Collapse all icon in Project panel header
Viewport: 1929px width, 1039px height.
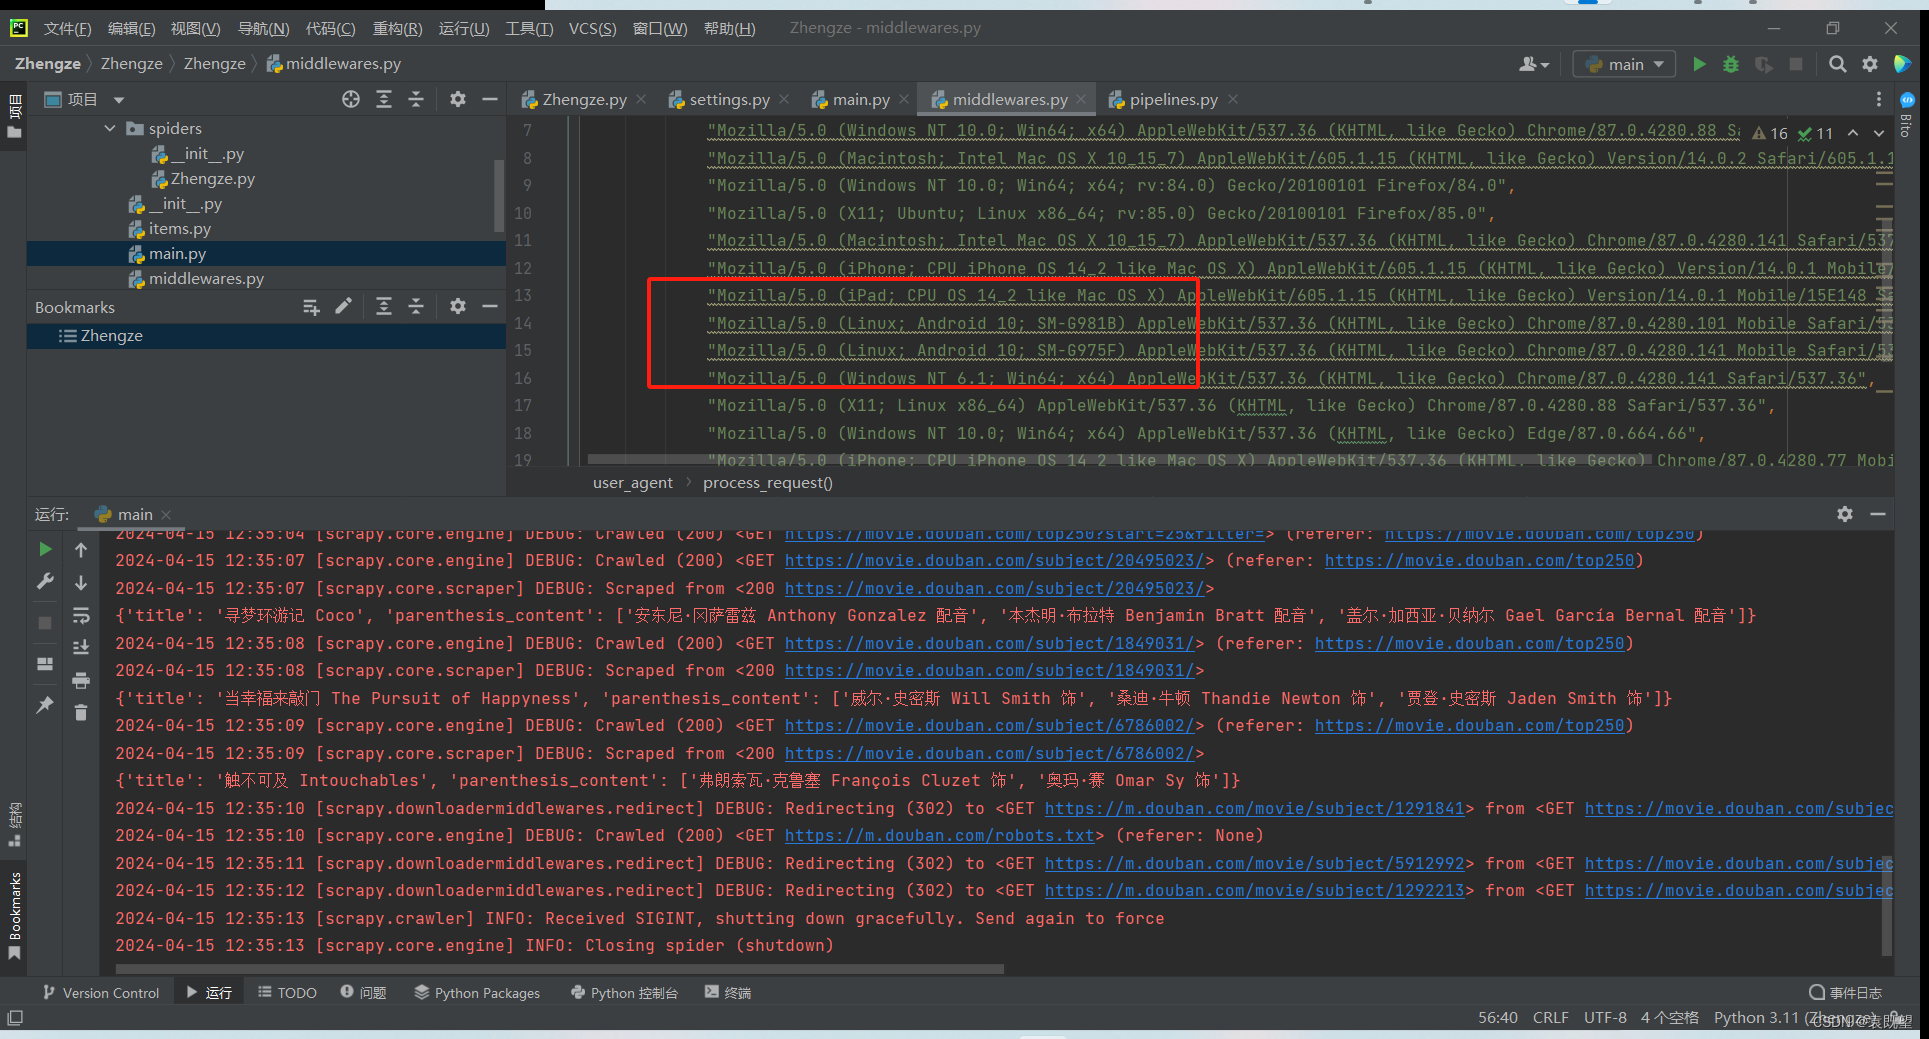416,99
